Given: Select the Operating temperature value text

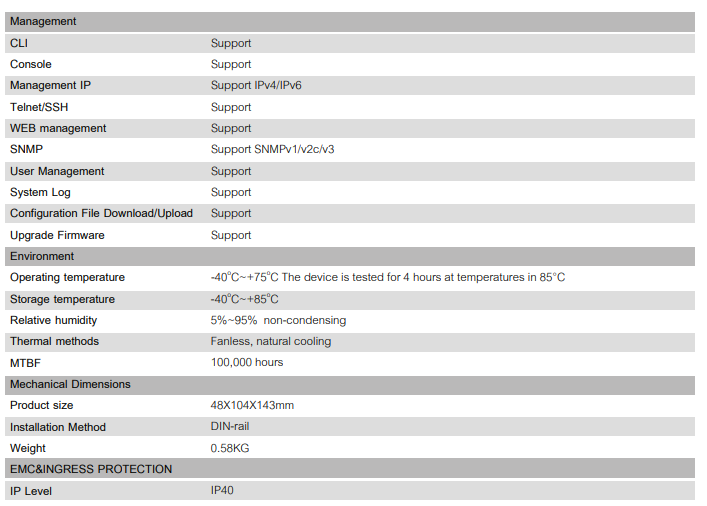Looking at the screenshot, I should coord(388,277).
